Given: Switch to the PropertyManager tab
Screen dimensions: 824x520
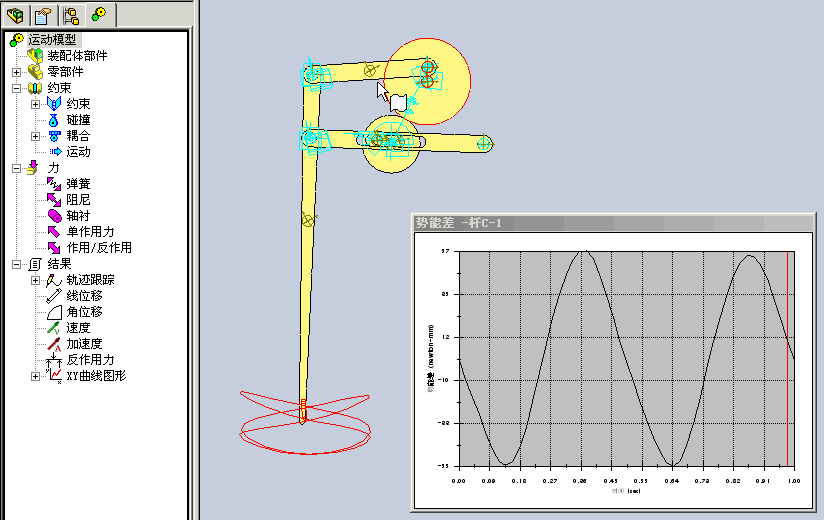Looking at the screenshot, I should [x=43, y=15].
